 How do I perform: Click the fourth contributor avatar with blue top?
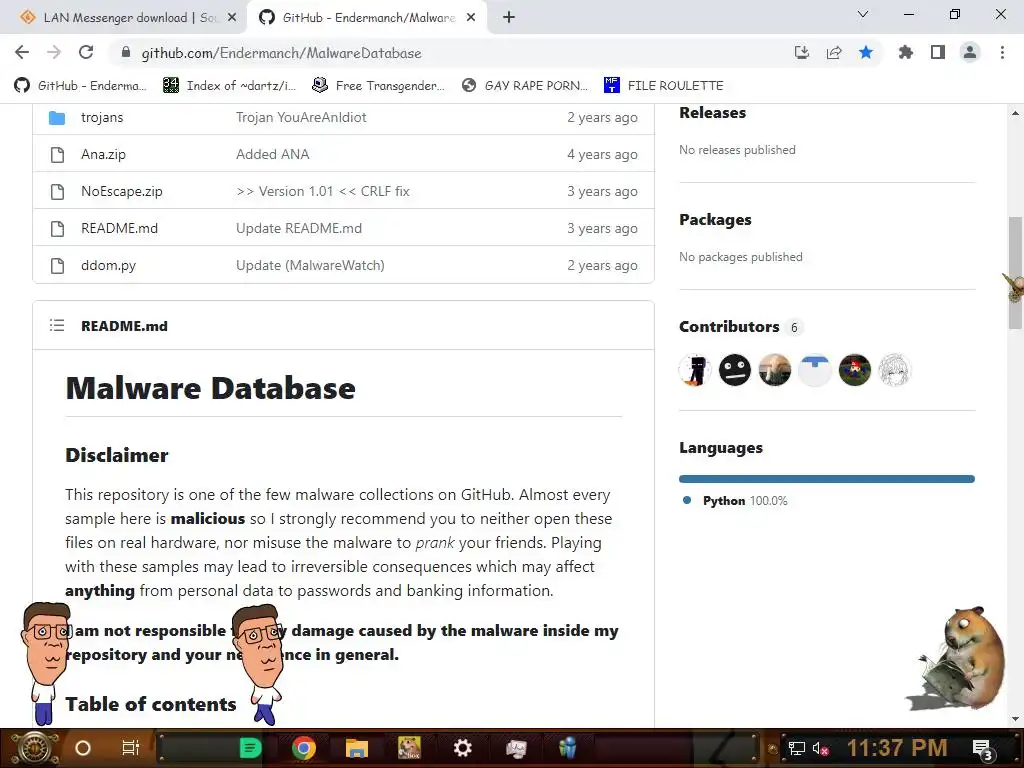tap(814, 370)
